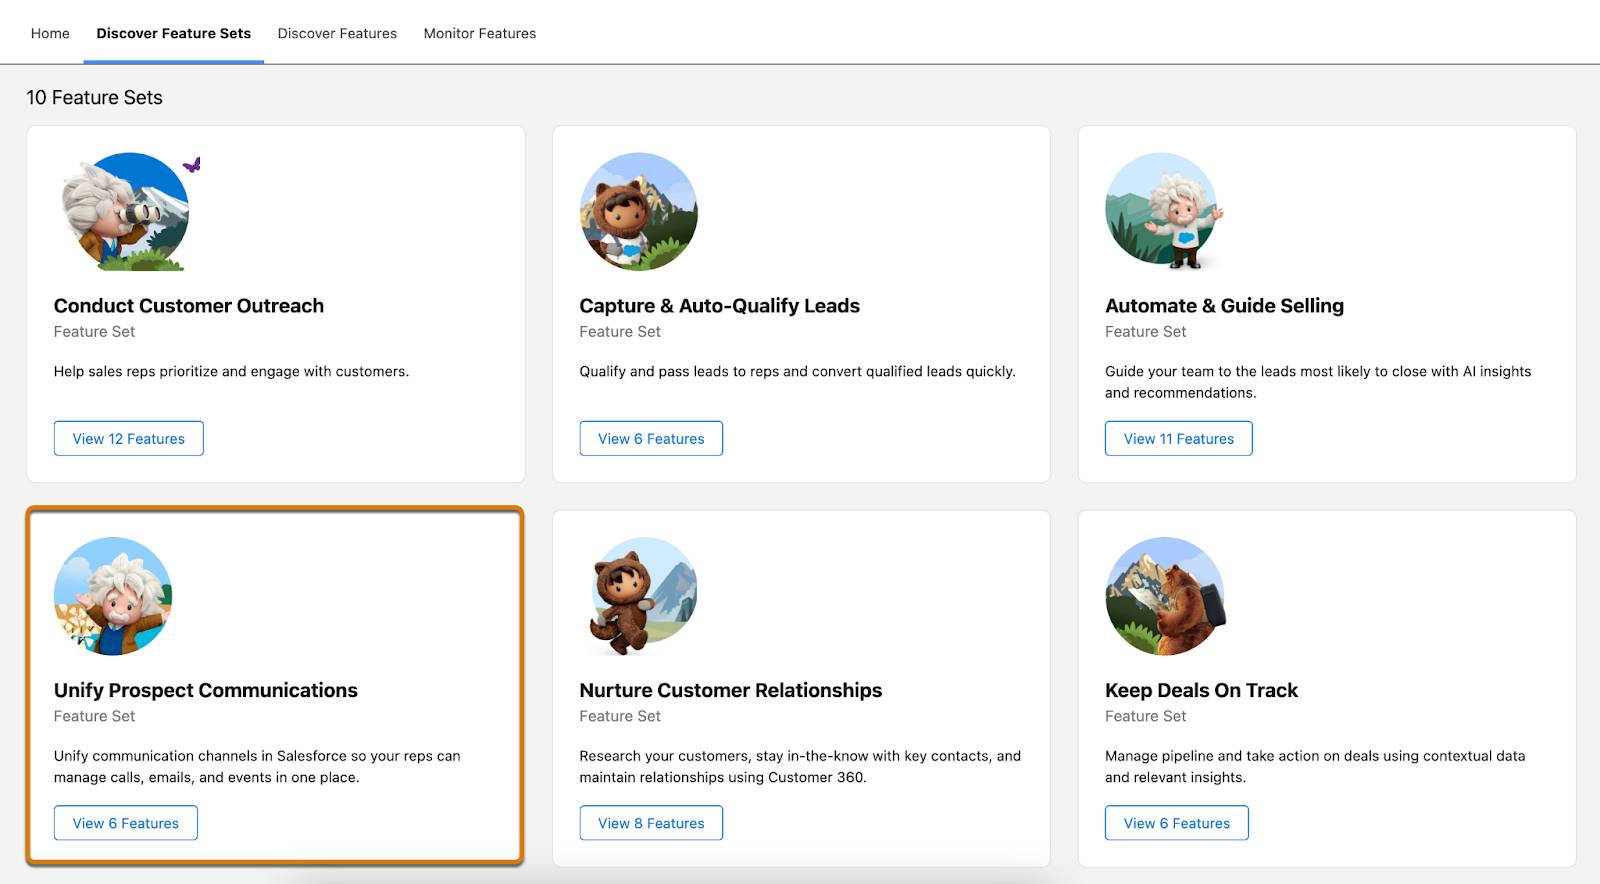Select the Discover Feature Sets tab
Screen dimensions: 1600x884
click(174, 32)
